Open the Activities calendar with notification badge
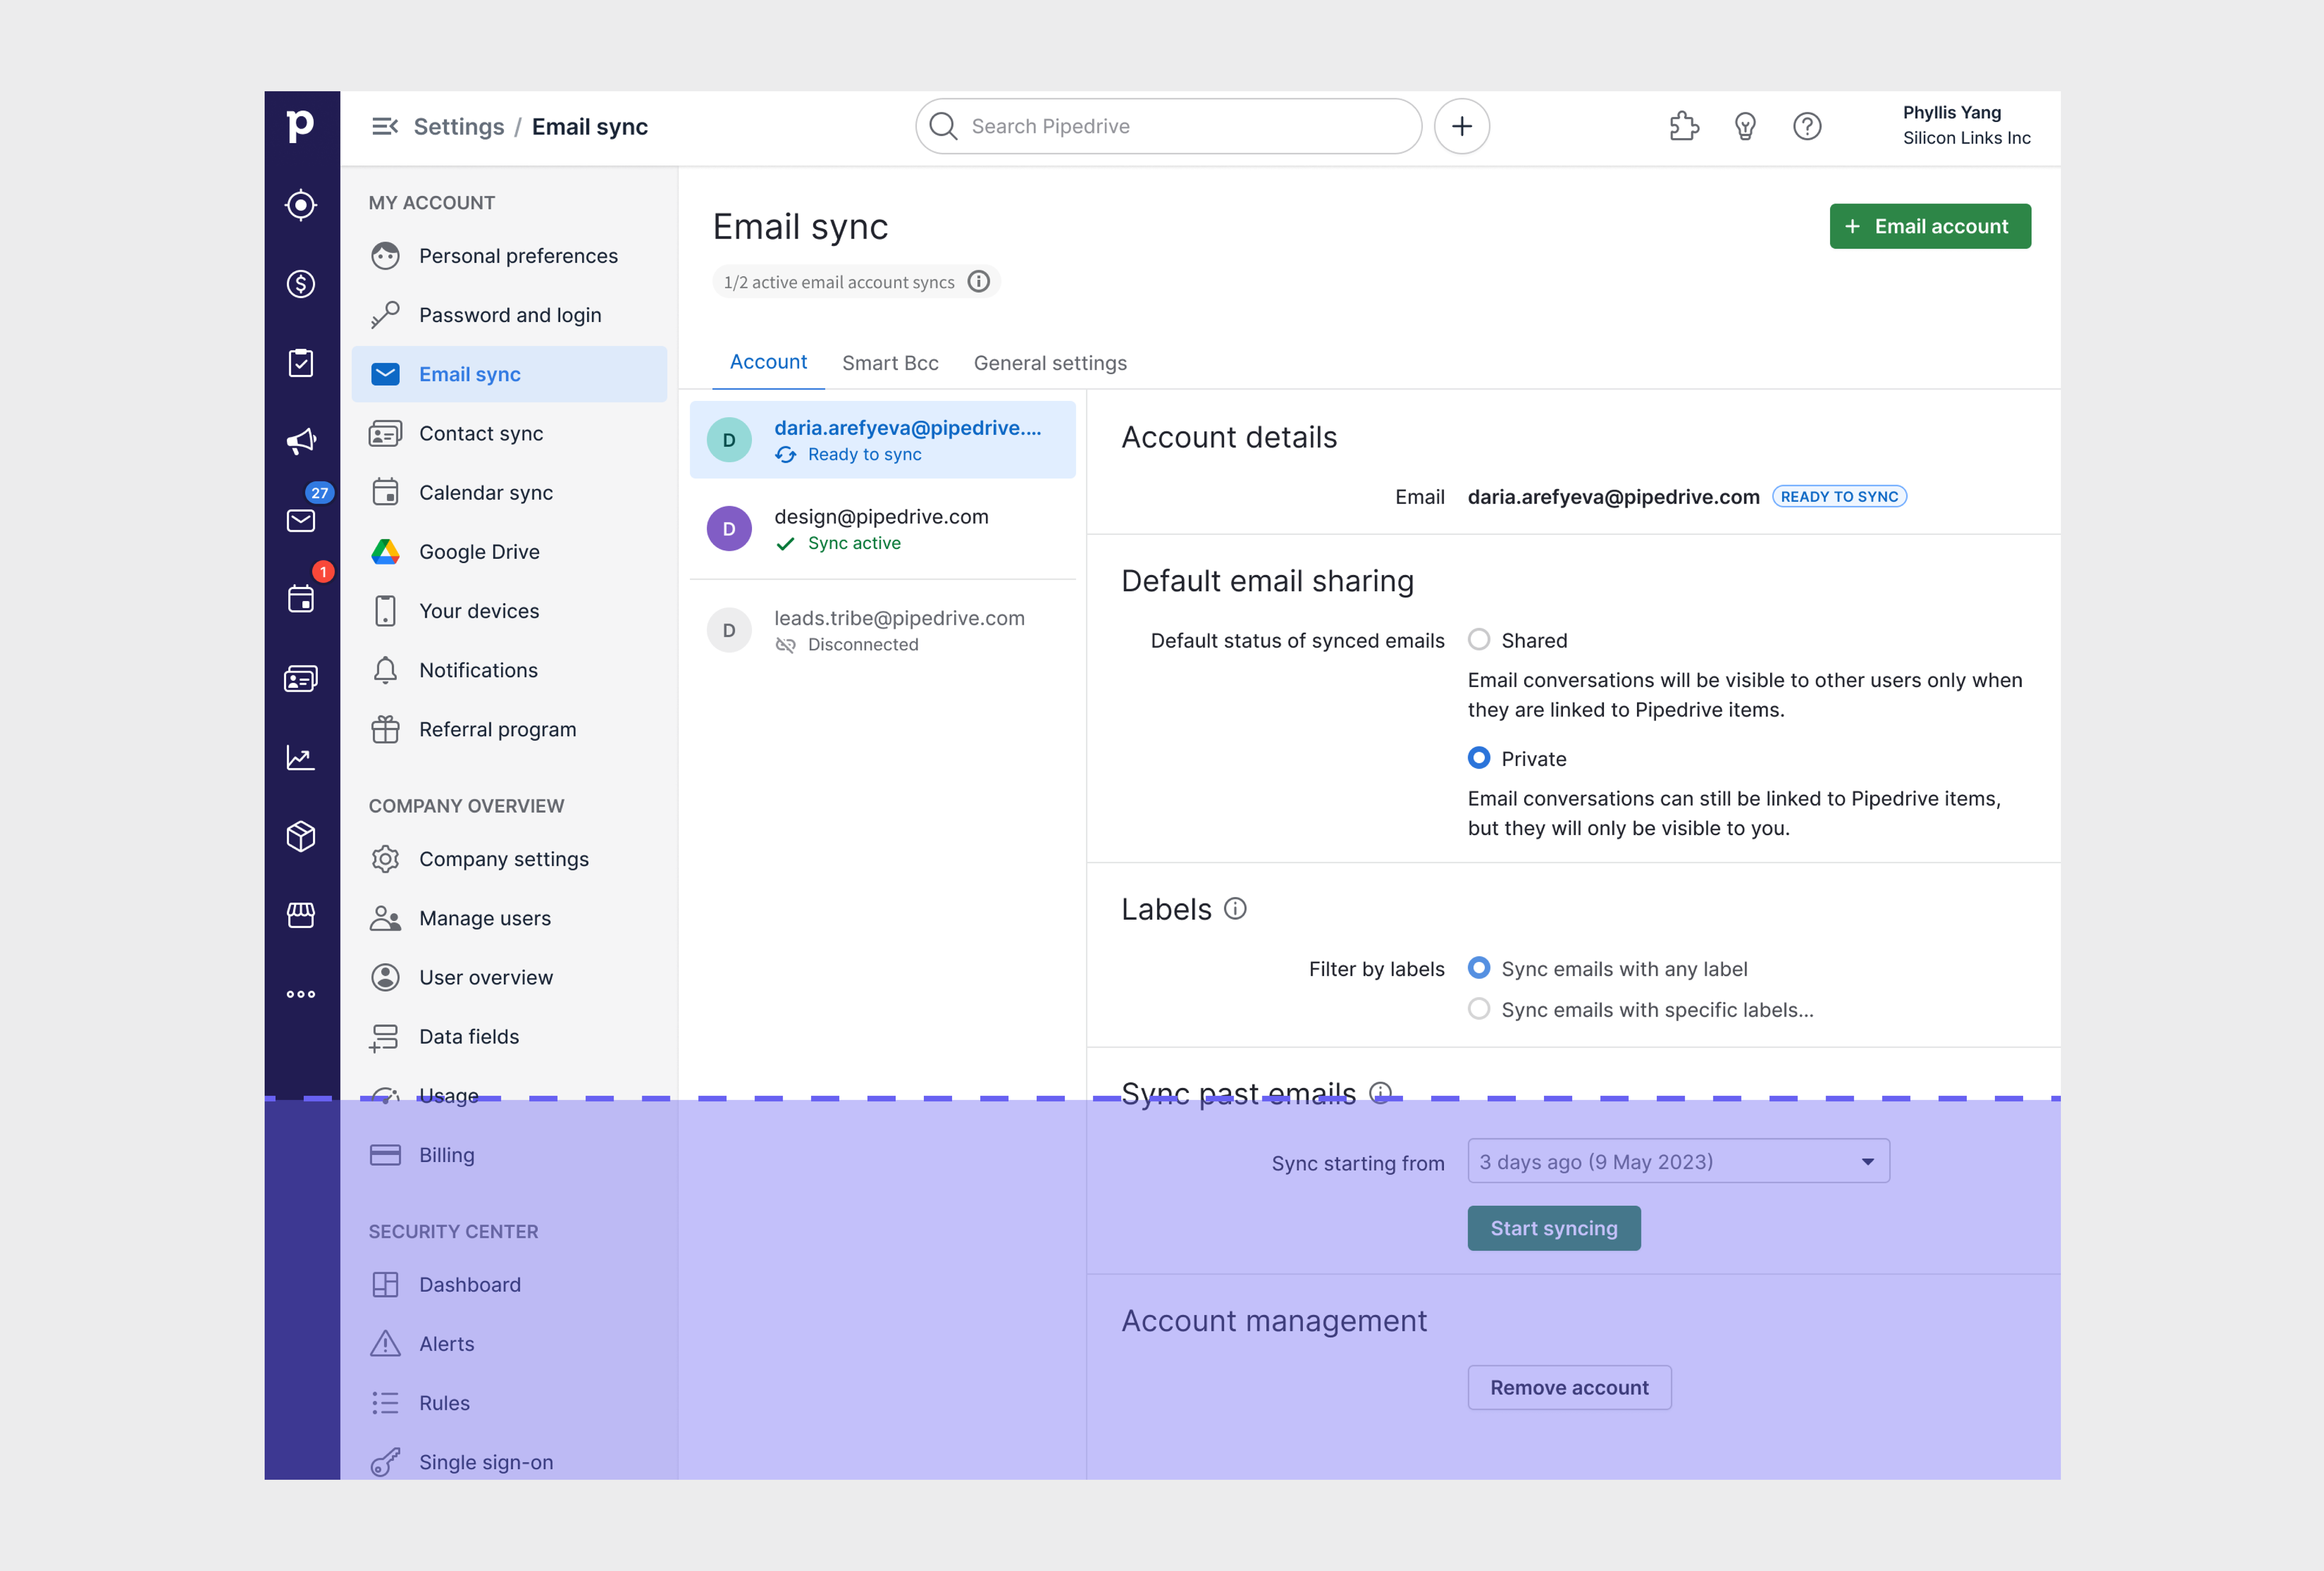Screen dimensions: 2324x1571 coord(301,598)
